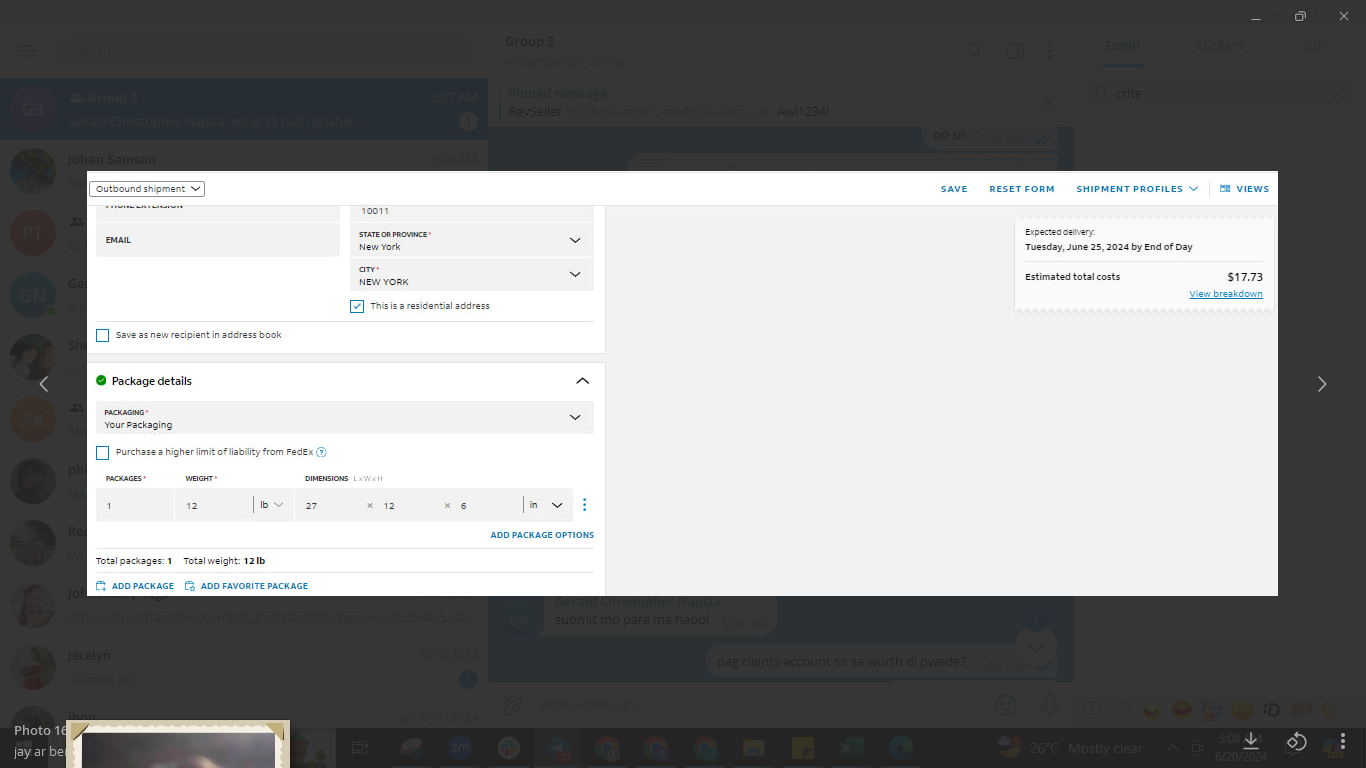
Task: Open the media viewer three-dot menu
Action: [x=1342, y=741]
